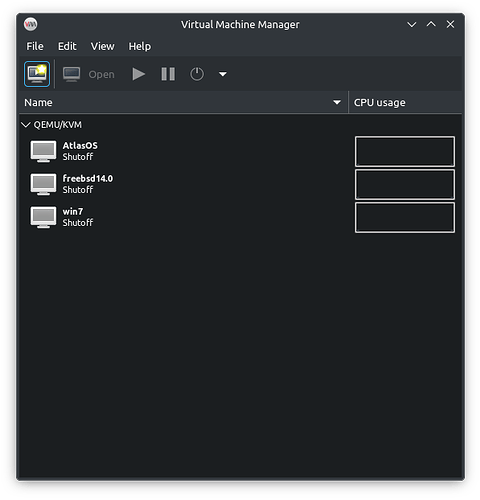
Task: Collapse the QEMU/KVM connection
Action: click(25, 125)
